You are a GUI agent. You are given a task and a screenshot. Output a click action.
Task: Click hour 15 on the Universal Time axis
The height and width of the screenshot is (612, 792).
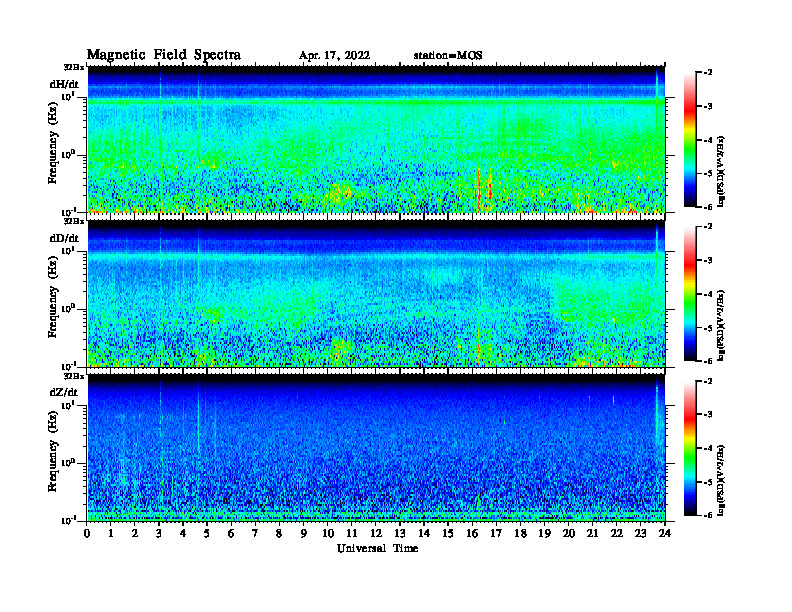point(448,533)
